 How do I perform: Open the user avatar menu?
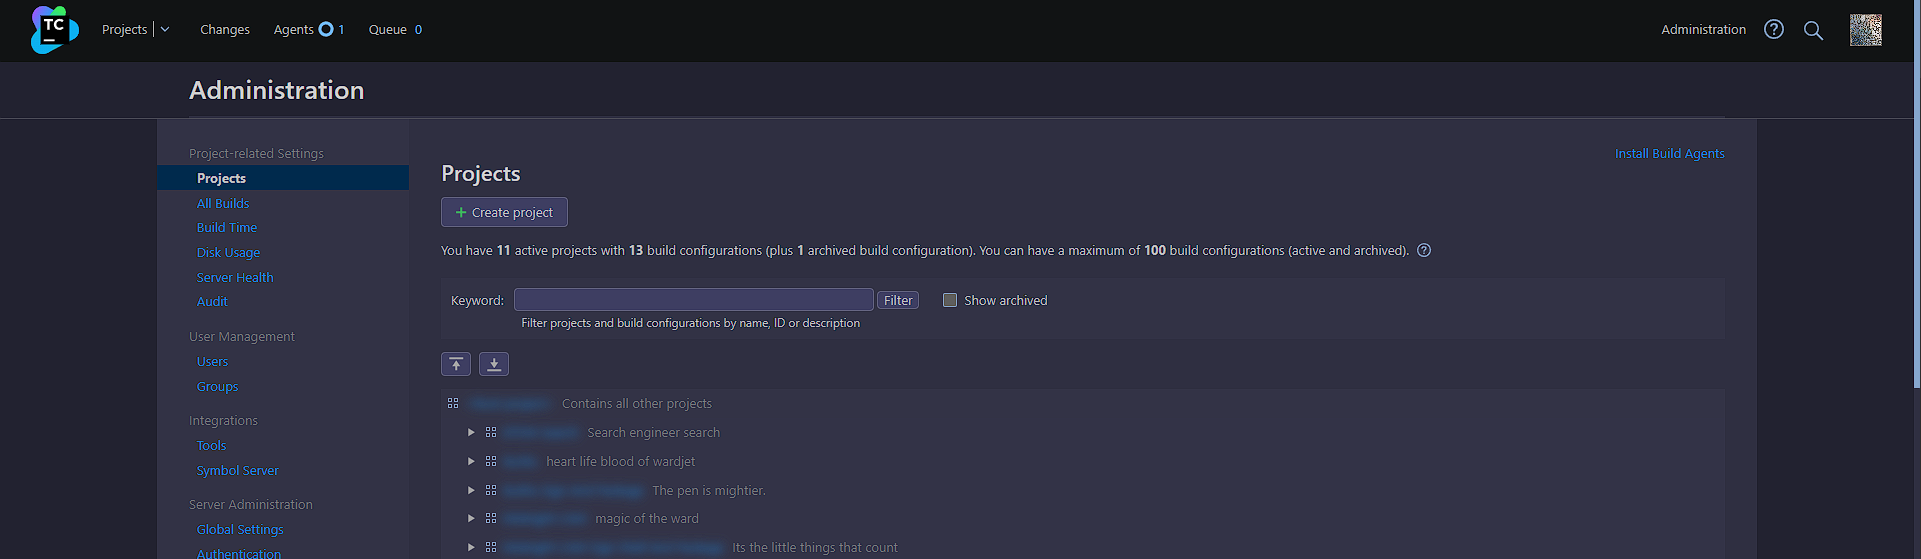pyautogui.click(x=1866, y=30)
